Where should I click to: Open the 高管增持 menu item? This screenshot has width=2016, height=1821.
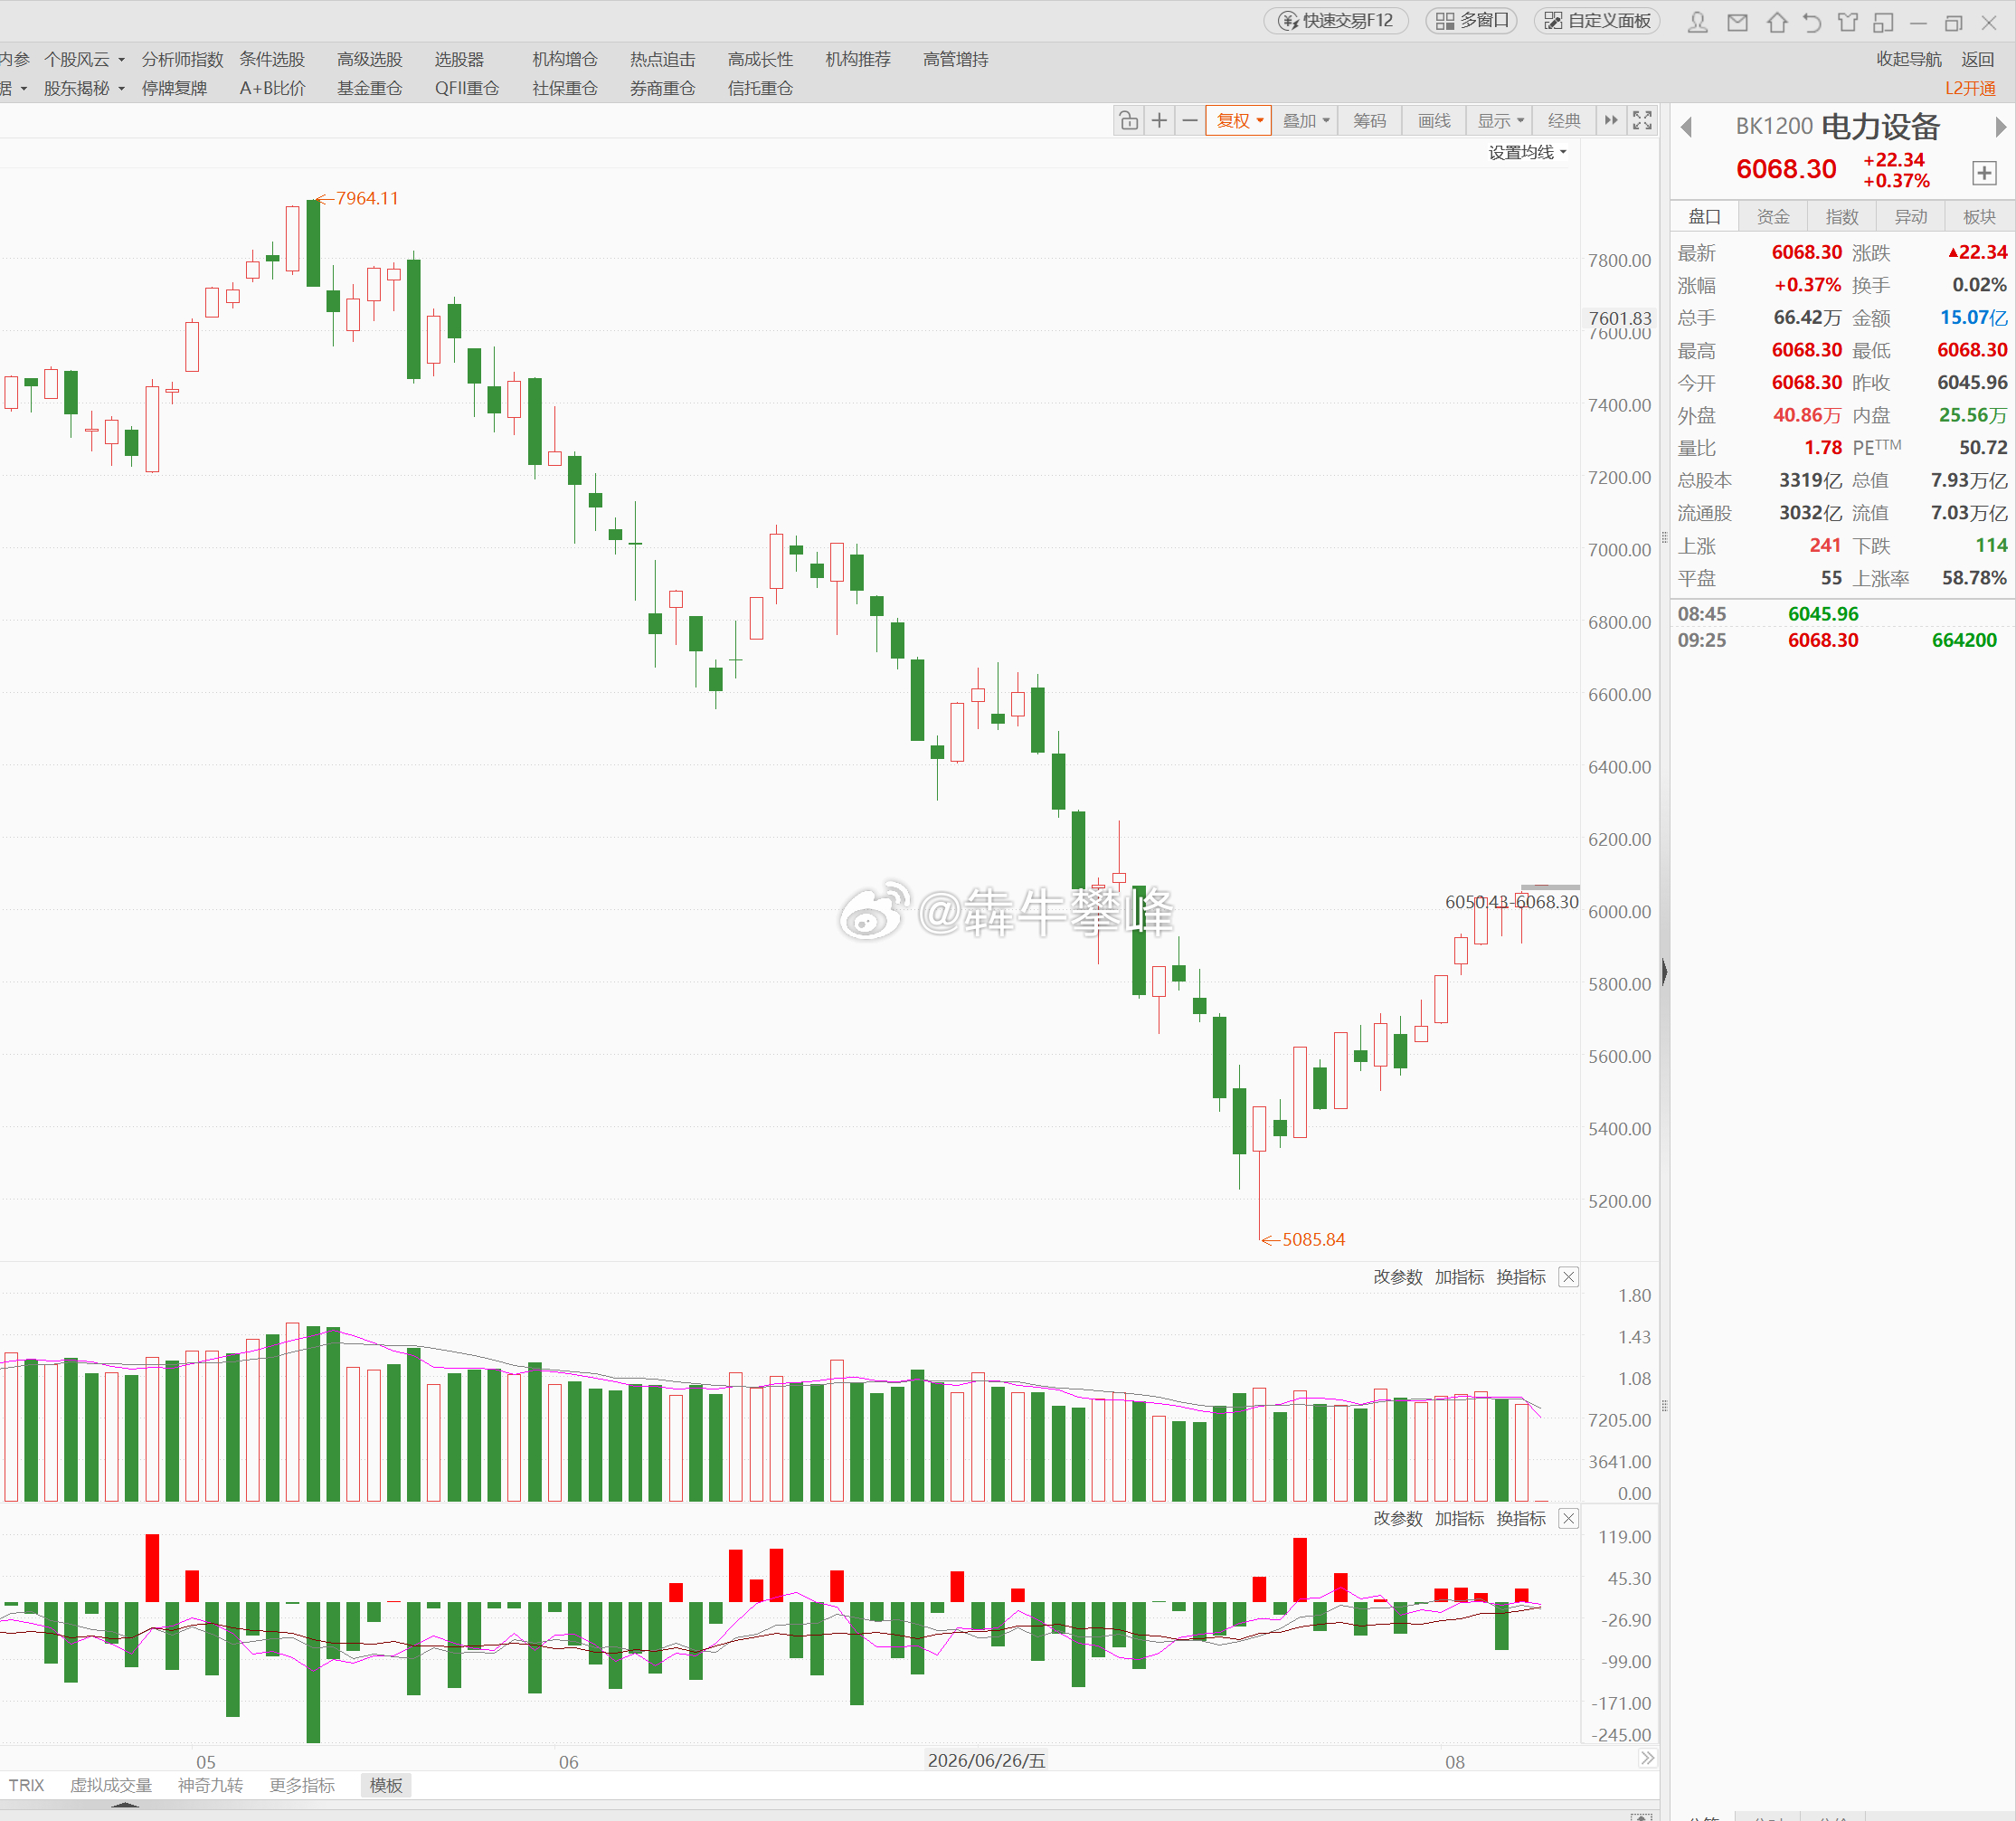956,59
